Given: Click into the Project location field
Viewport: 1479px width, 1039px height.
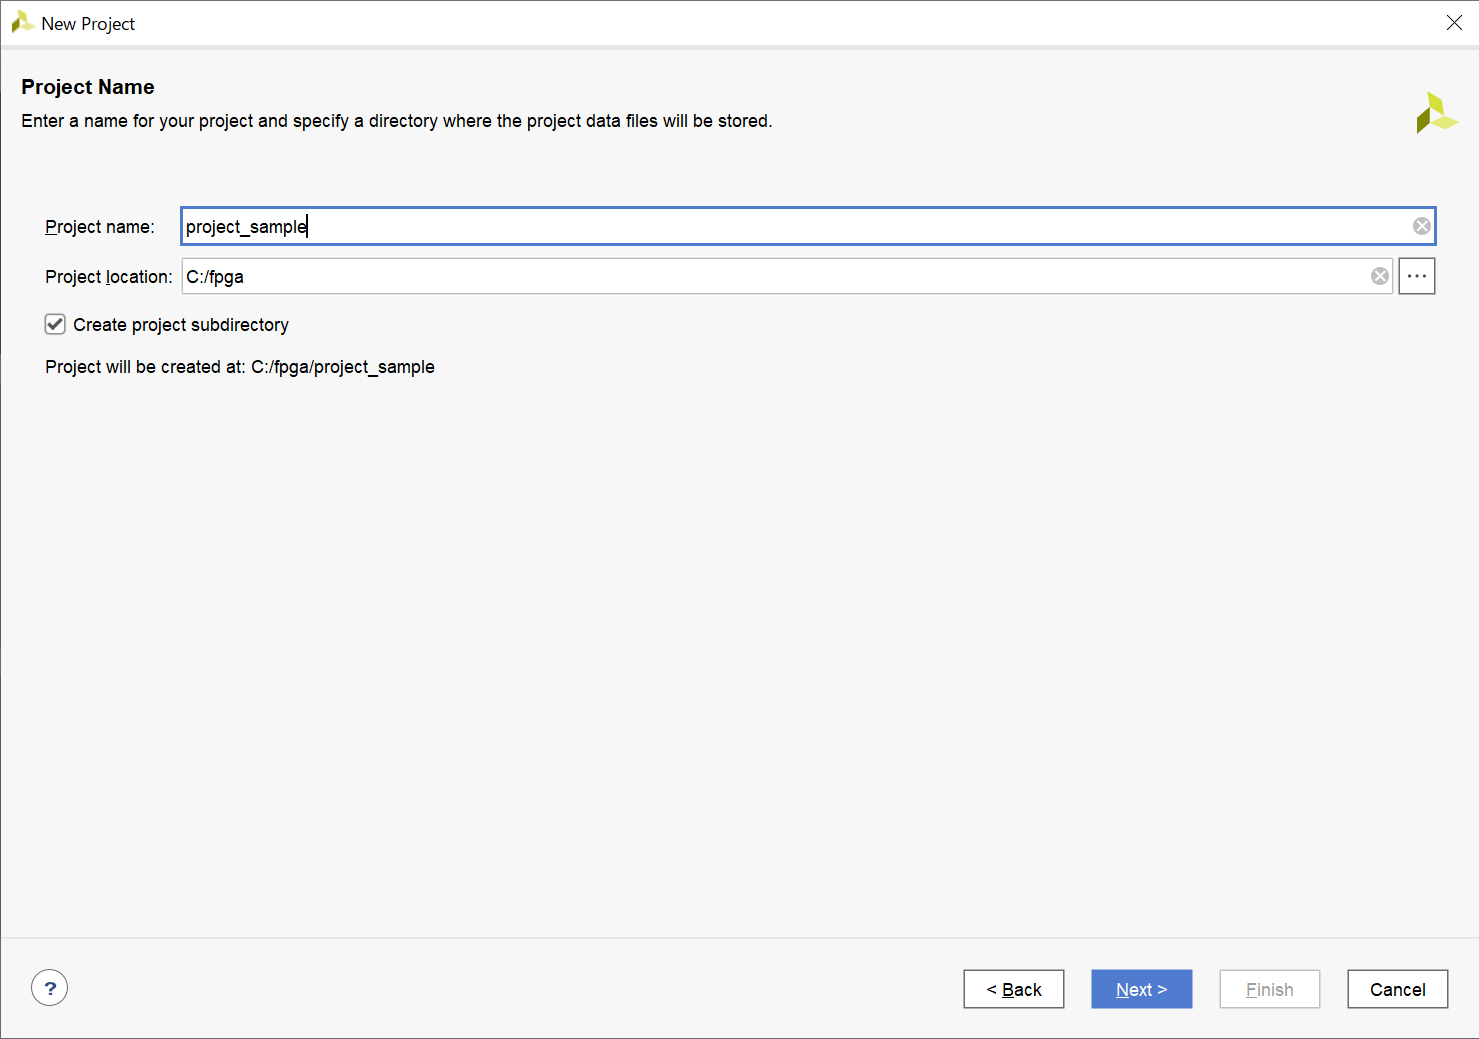Looking at the screenshot, I should (x=770, y=276).
